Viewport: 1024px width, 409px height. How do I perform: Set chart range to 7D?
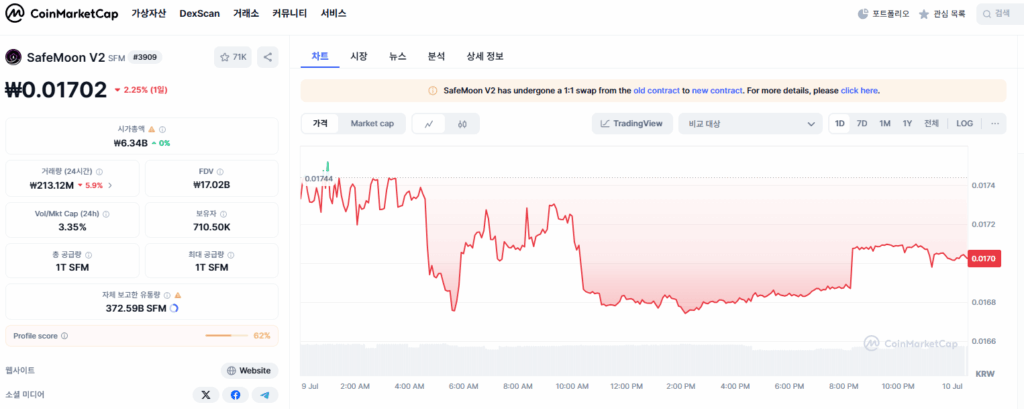pyautogui.click(x=862, y=123)
